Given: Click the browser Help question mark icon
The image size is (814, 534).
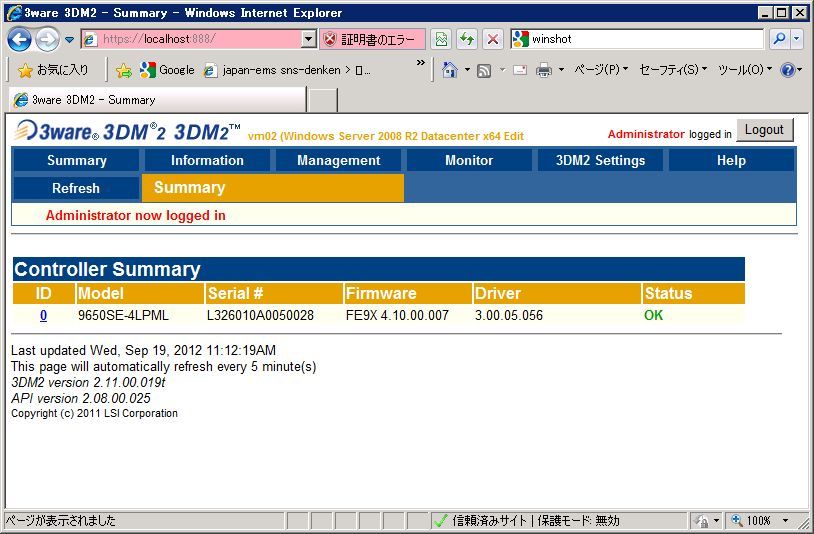Looking at the screenshot, I should [x=787, y=70].
